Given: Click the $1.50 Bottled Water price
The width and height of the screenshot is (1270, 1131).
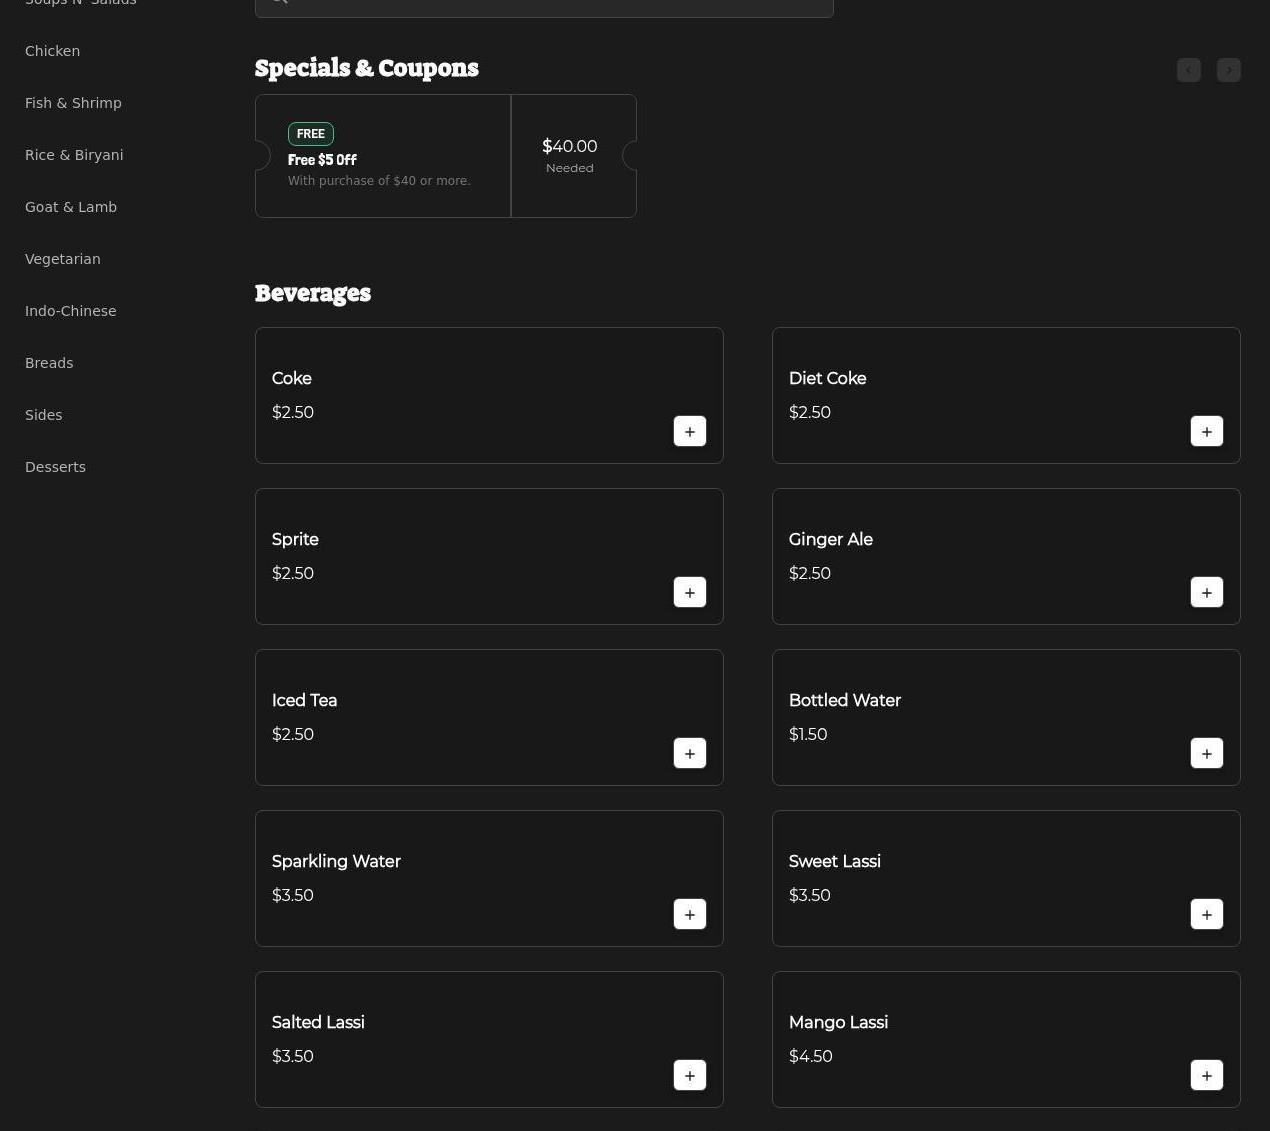Looking at the screenshot, I should click(x=808, y=734).
